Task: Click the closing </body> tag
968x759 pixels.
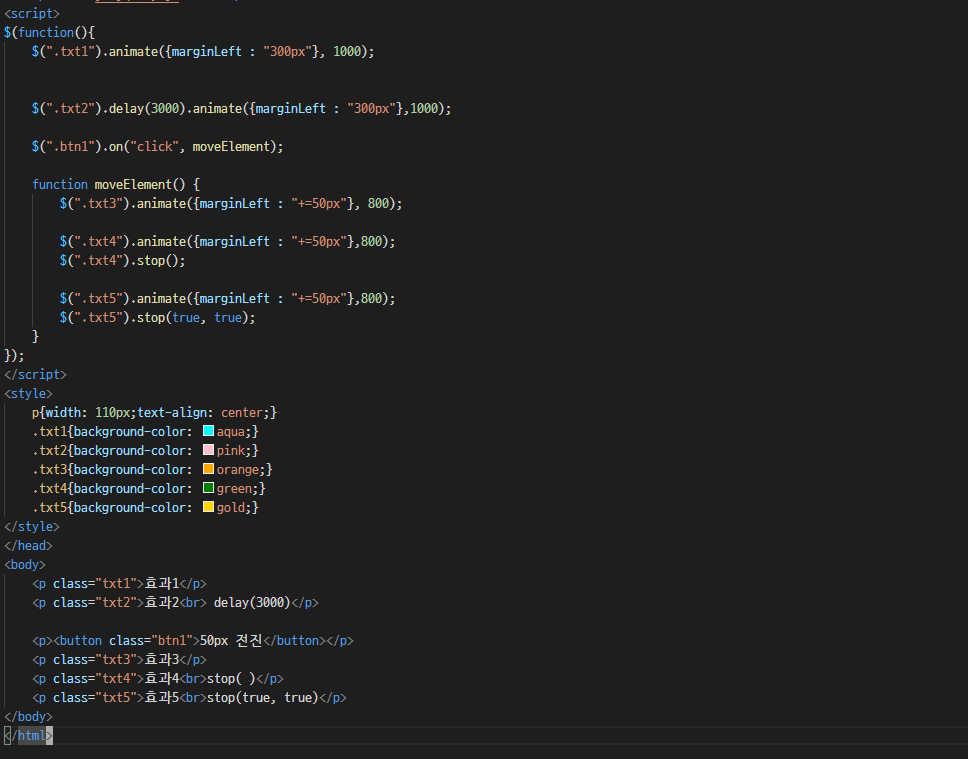Action: [x=28, y=716]
